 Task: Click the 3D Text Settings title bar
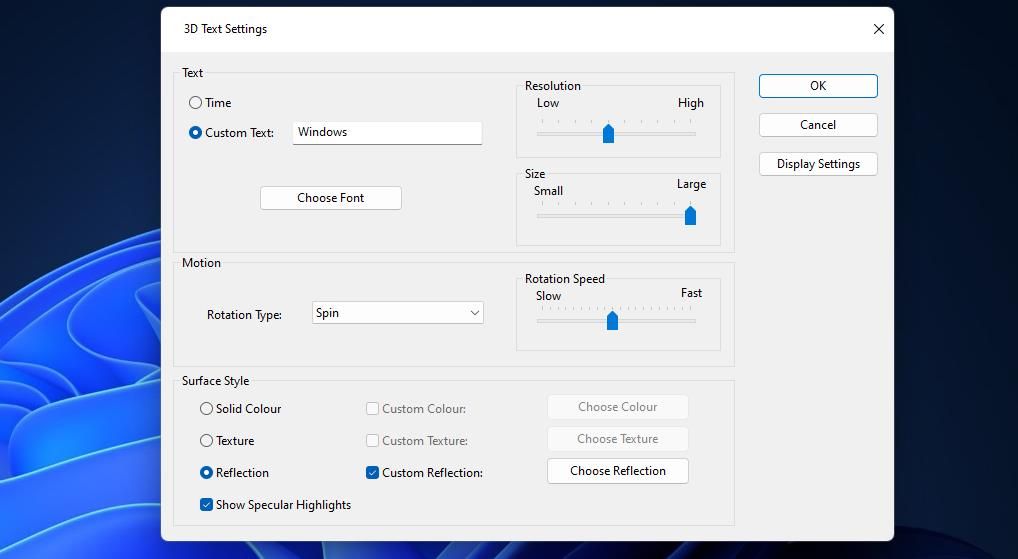[500, 29]
